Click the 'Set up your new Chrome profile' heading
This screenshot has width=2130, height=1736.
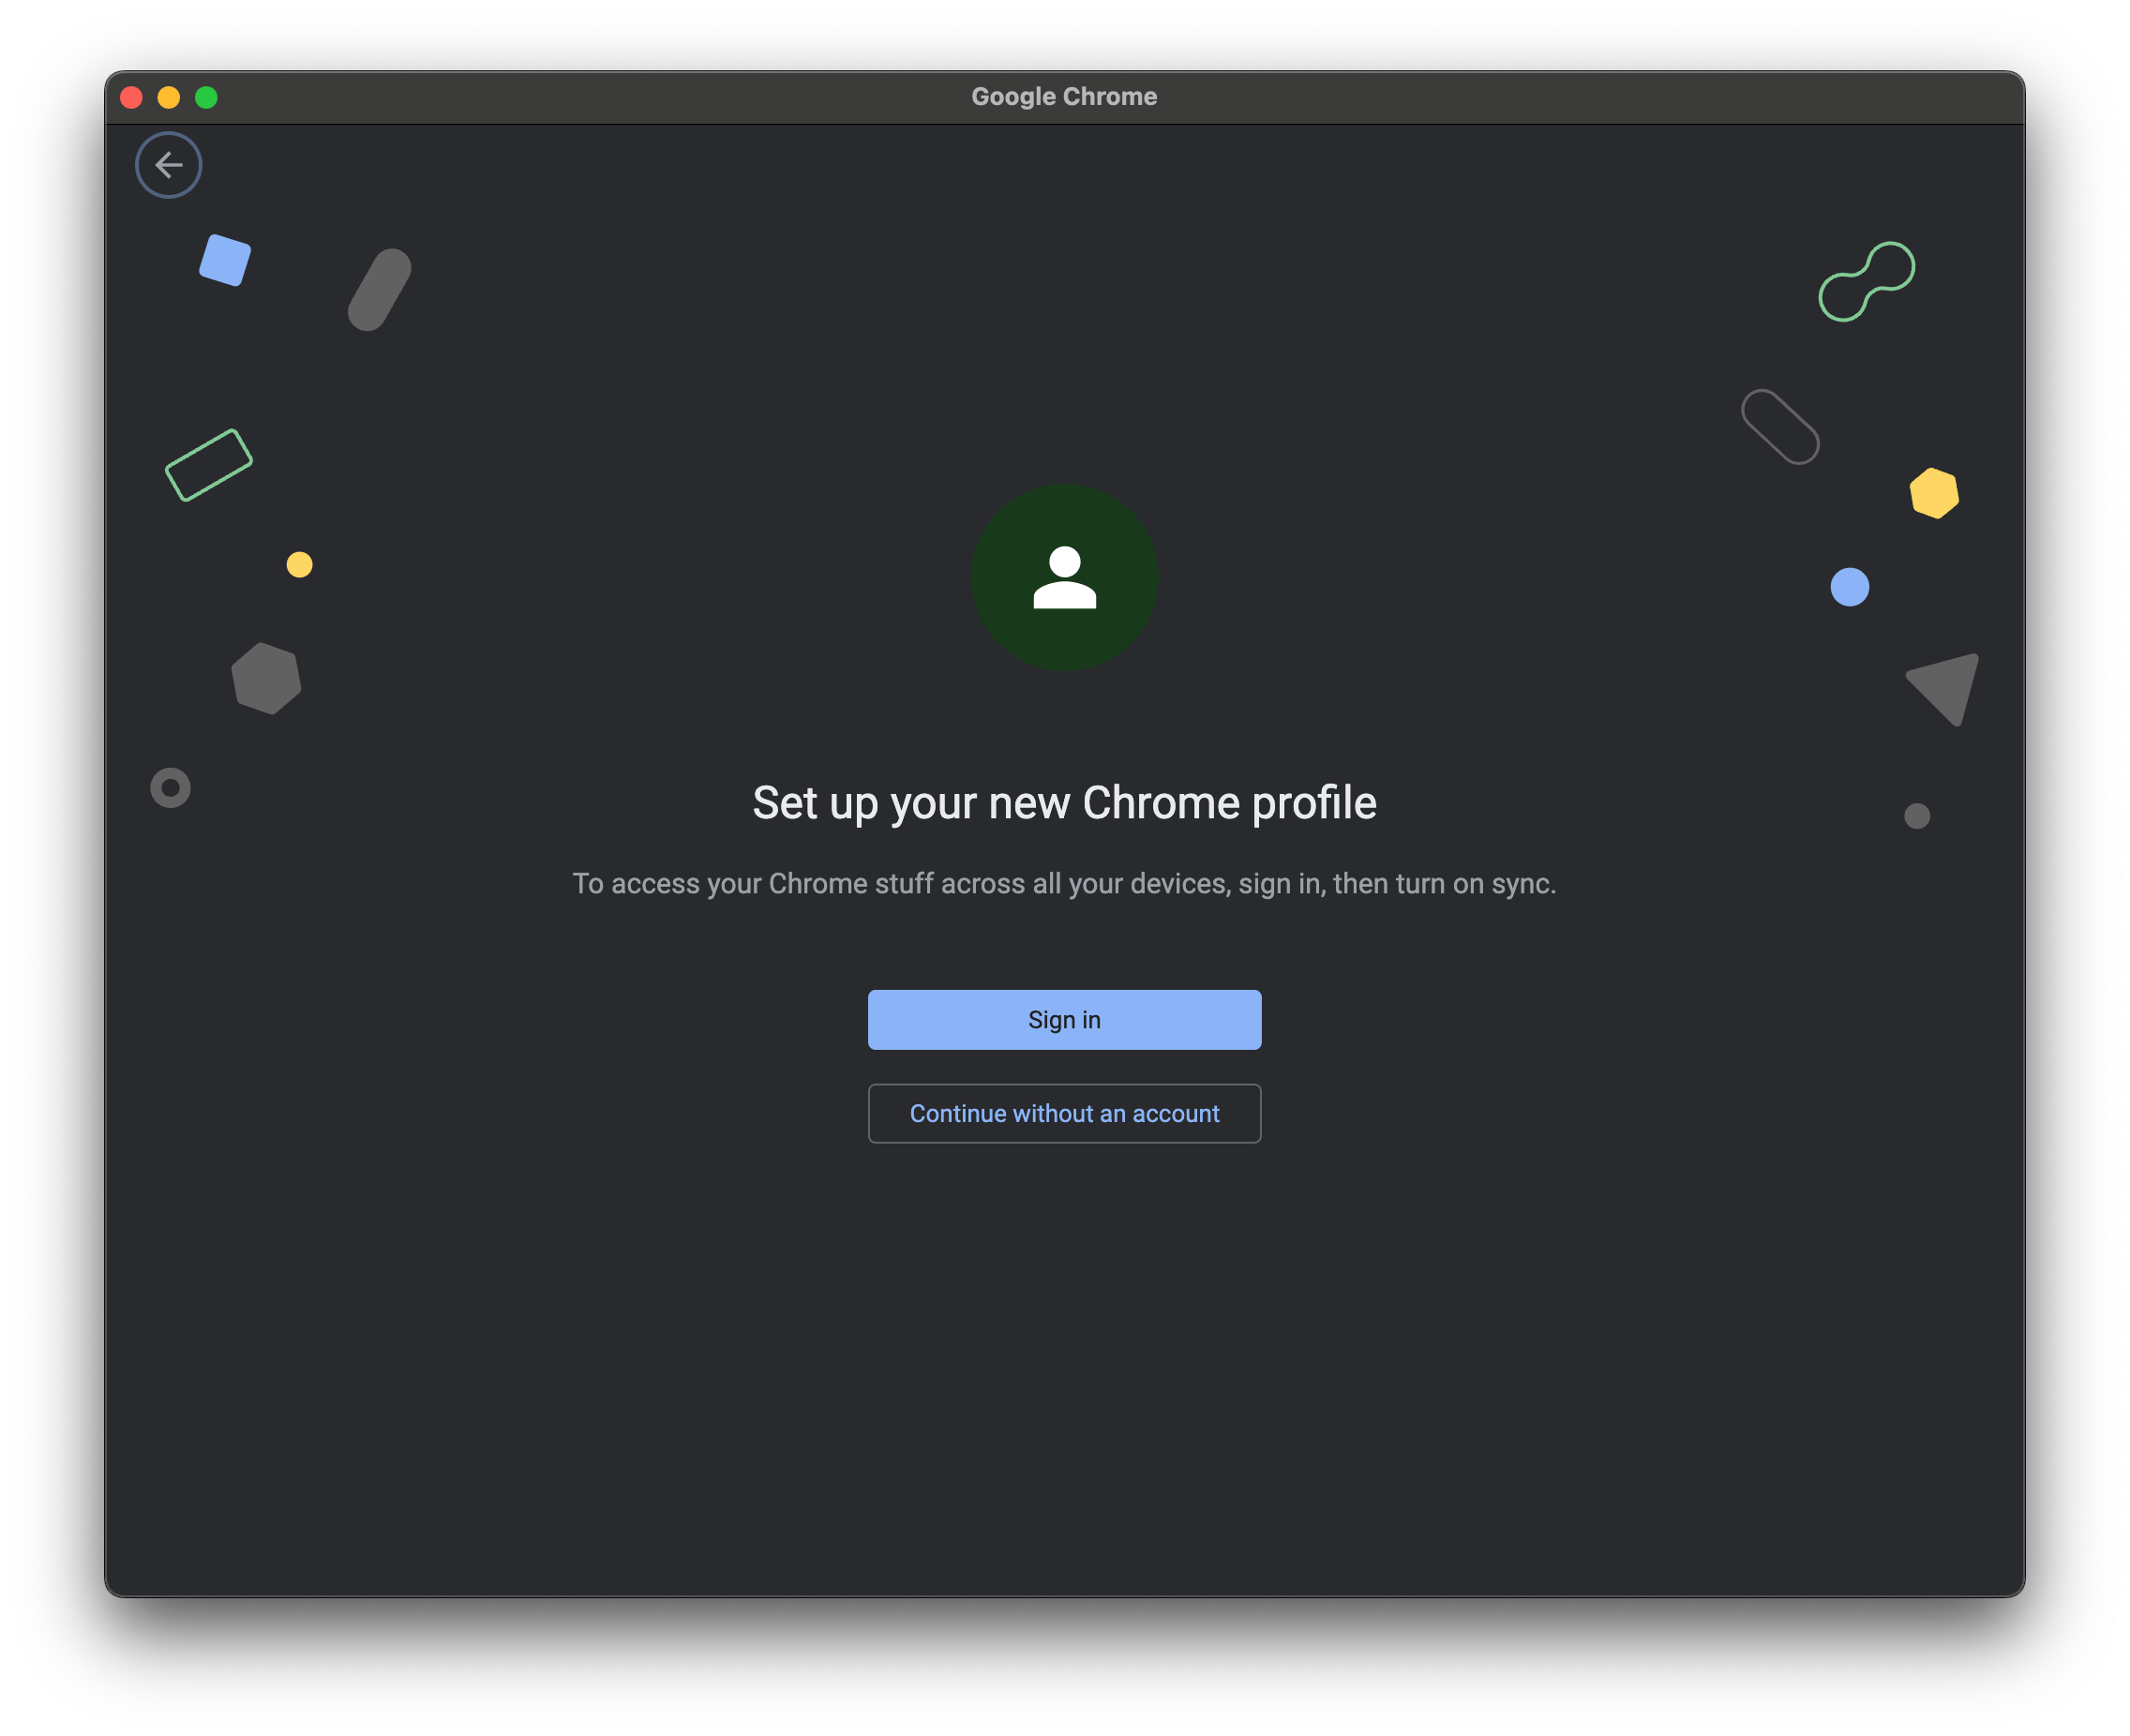tap(1064, 803)
